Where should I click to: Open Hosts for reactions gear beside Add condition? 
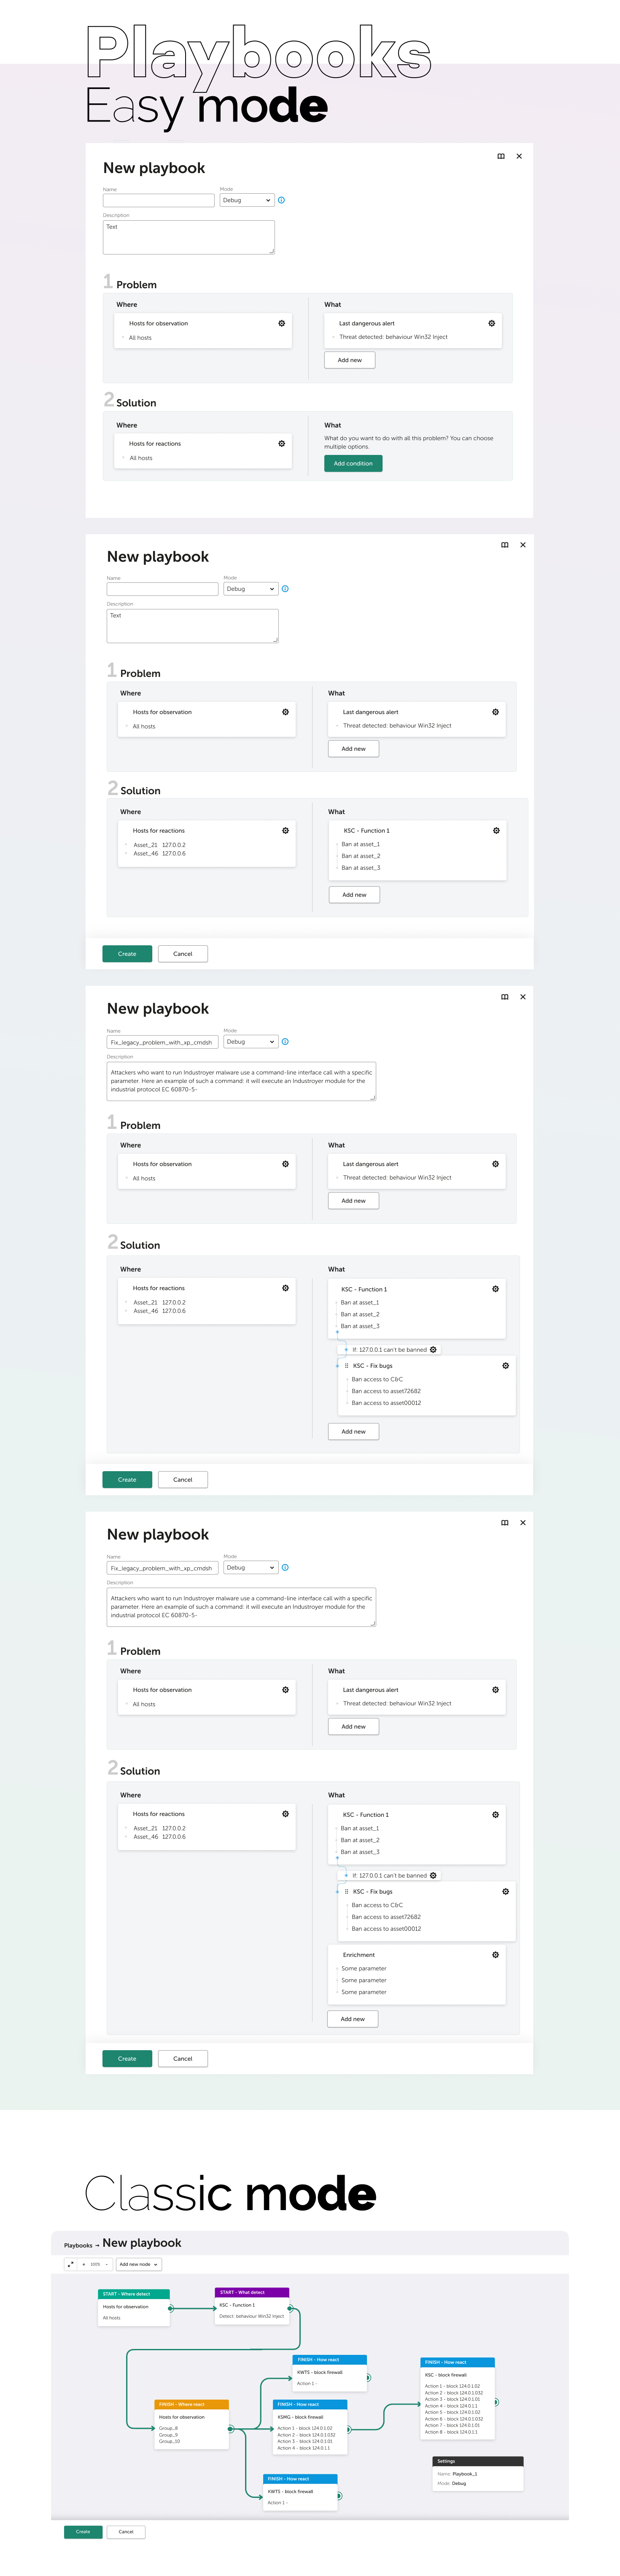coord(281,443)
